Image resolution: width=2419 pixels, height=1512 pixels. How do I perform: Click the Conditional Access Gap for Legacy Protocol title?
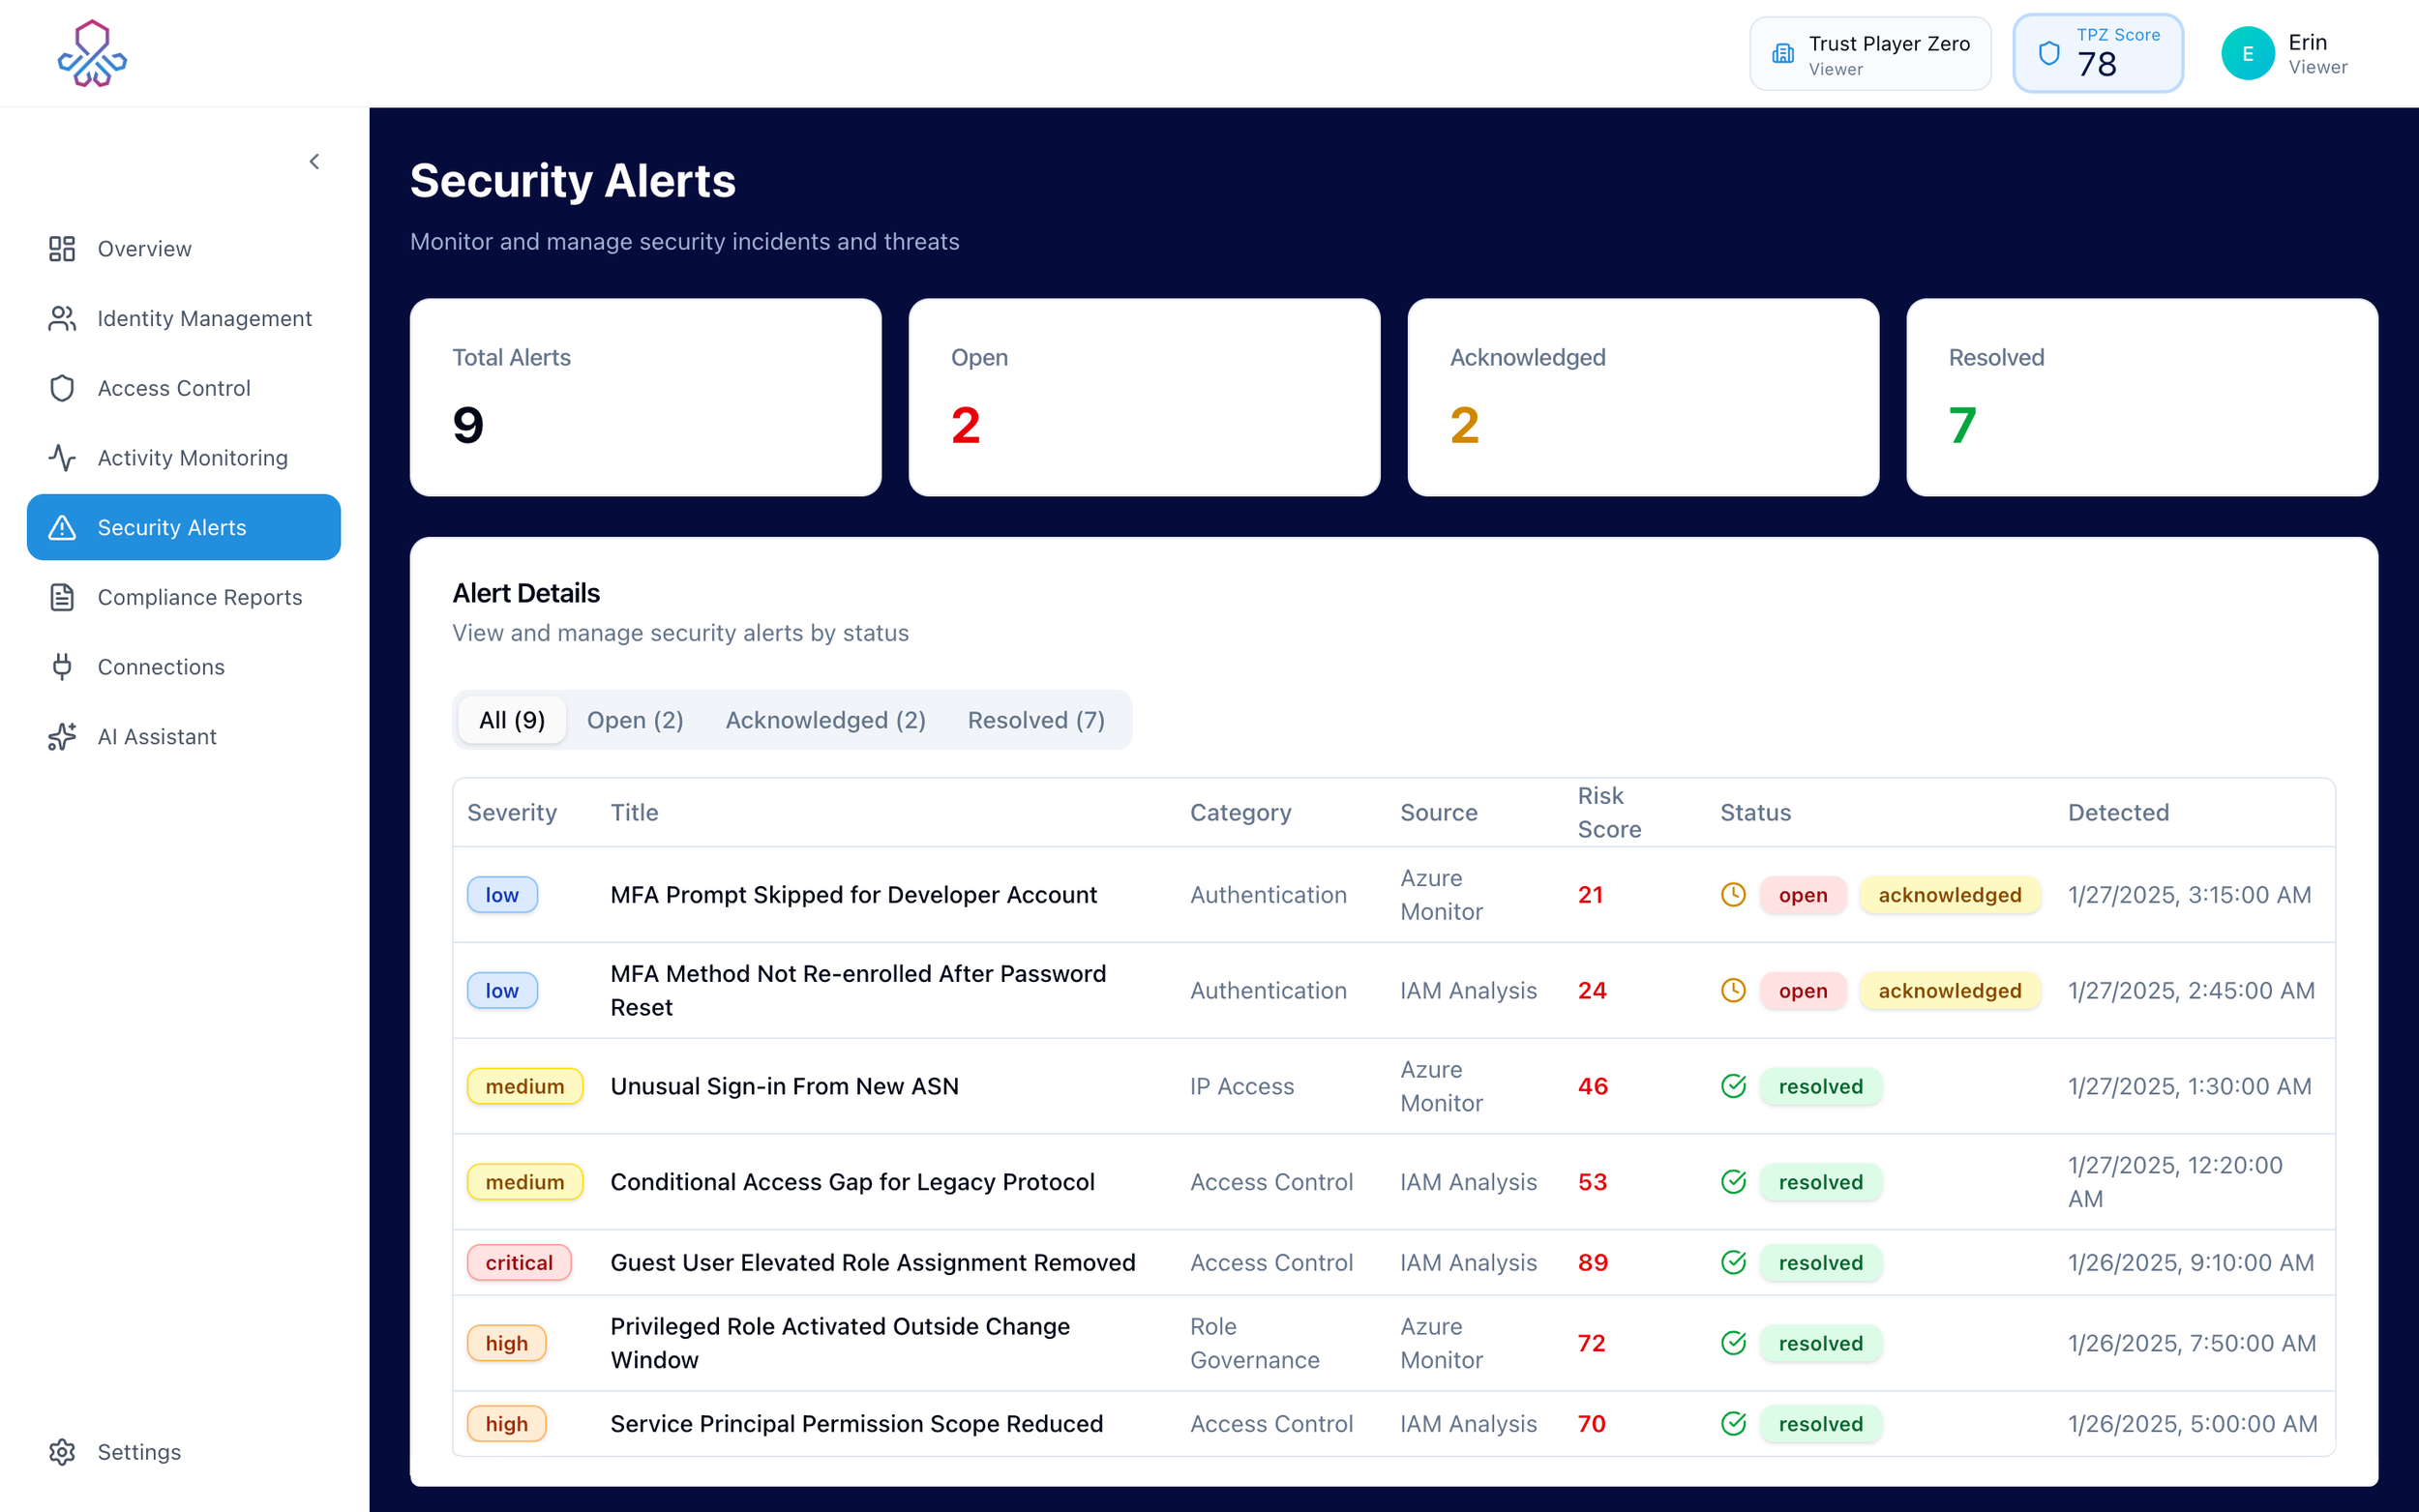[852, 1182]
